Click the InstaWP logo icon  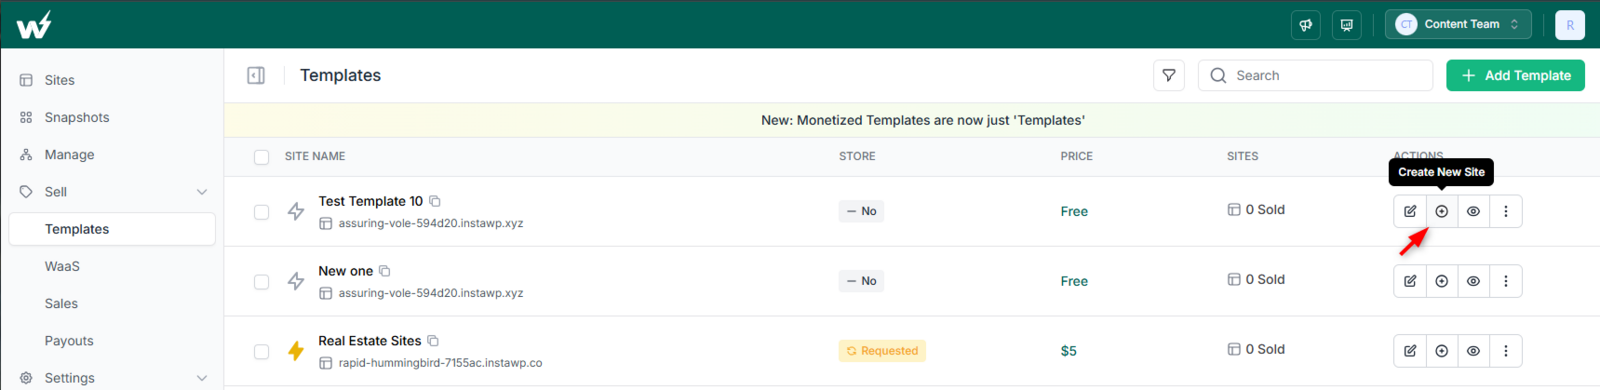click(34, 24)
